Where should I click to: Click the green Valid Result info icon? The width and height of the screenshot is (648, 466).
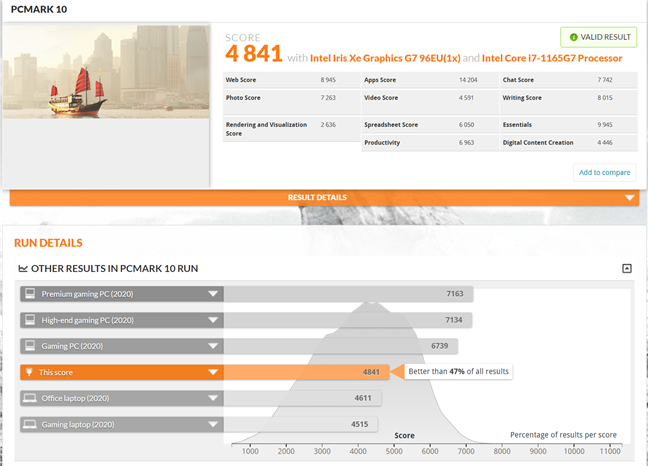[573, 37]
